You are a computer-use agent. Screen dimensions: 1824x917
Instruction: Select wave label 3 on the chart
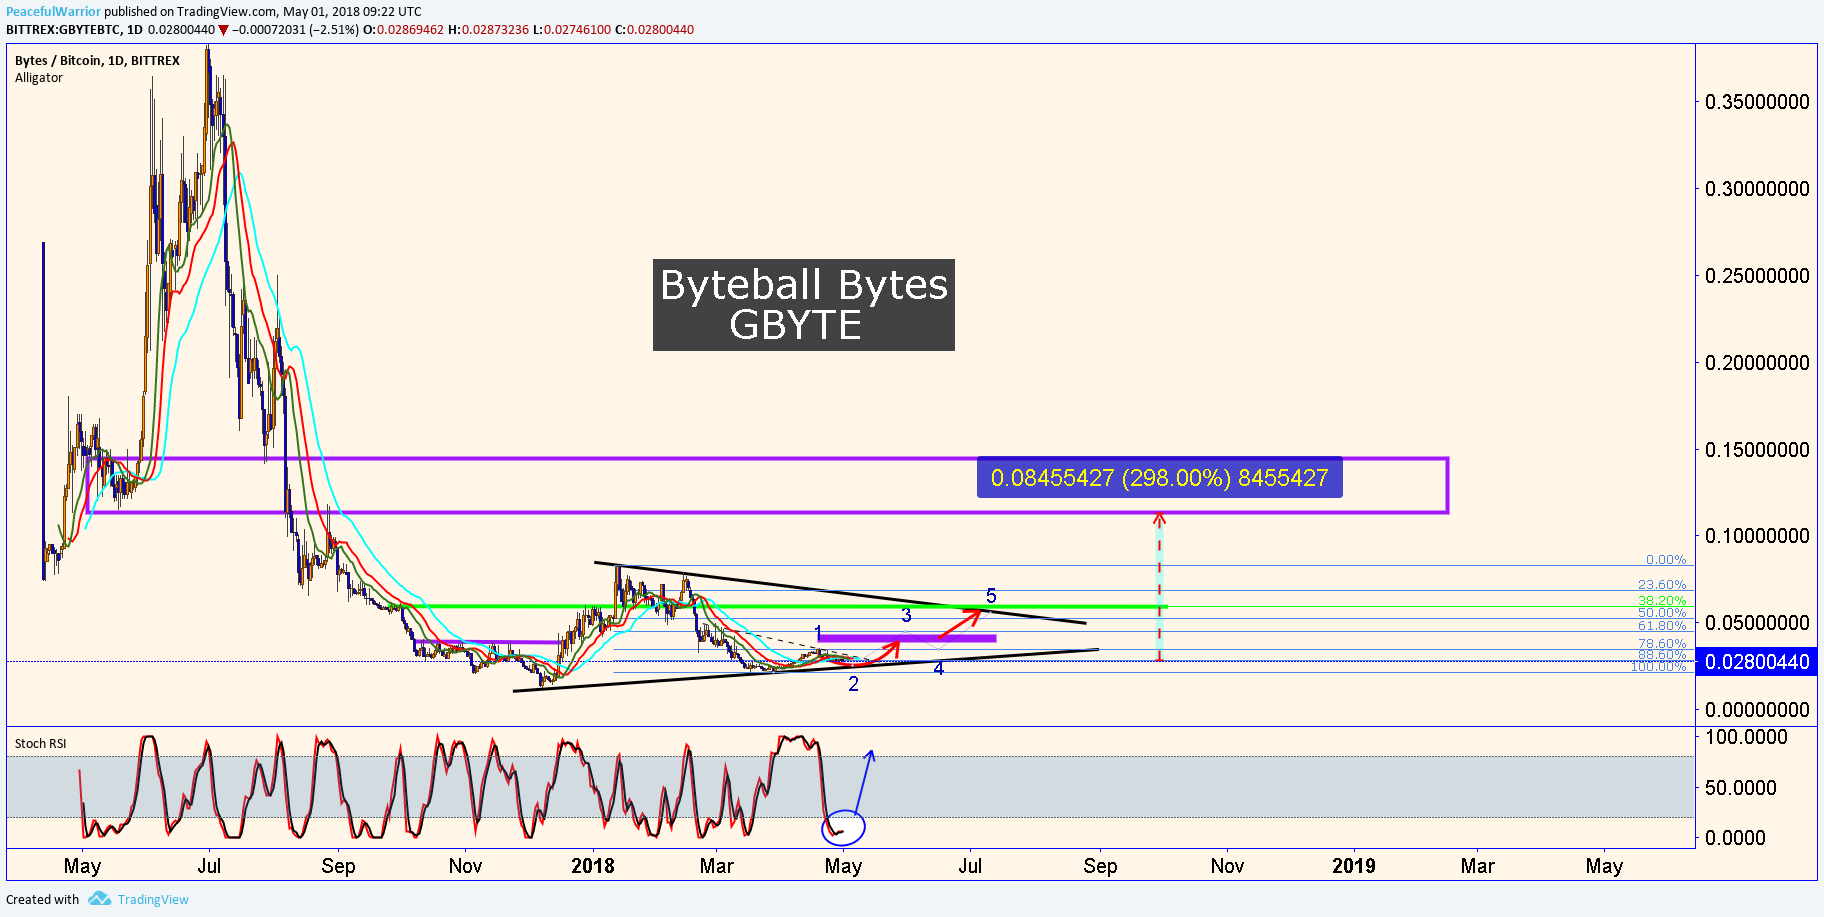pyautogui.click(x=906, y=615)
